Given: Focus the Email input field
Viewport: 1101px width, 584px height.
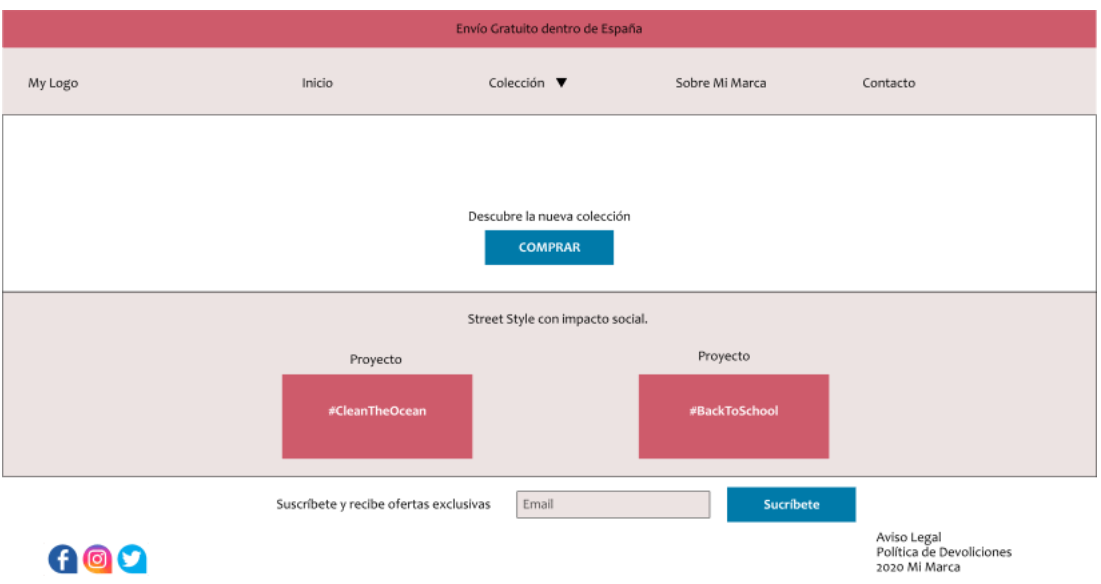Looking at the screenshot, I should pyautogui.click(x=613, y=505).
